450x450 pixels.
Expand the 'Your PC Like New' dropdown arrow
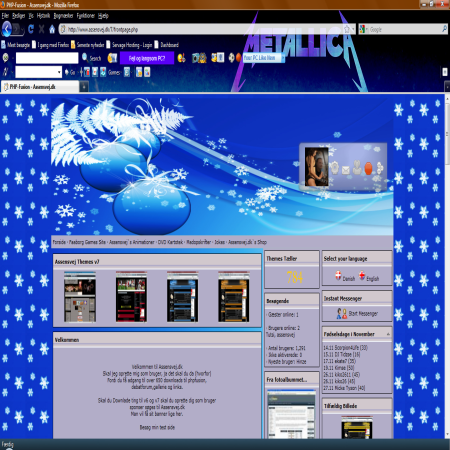pos(283,58)
